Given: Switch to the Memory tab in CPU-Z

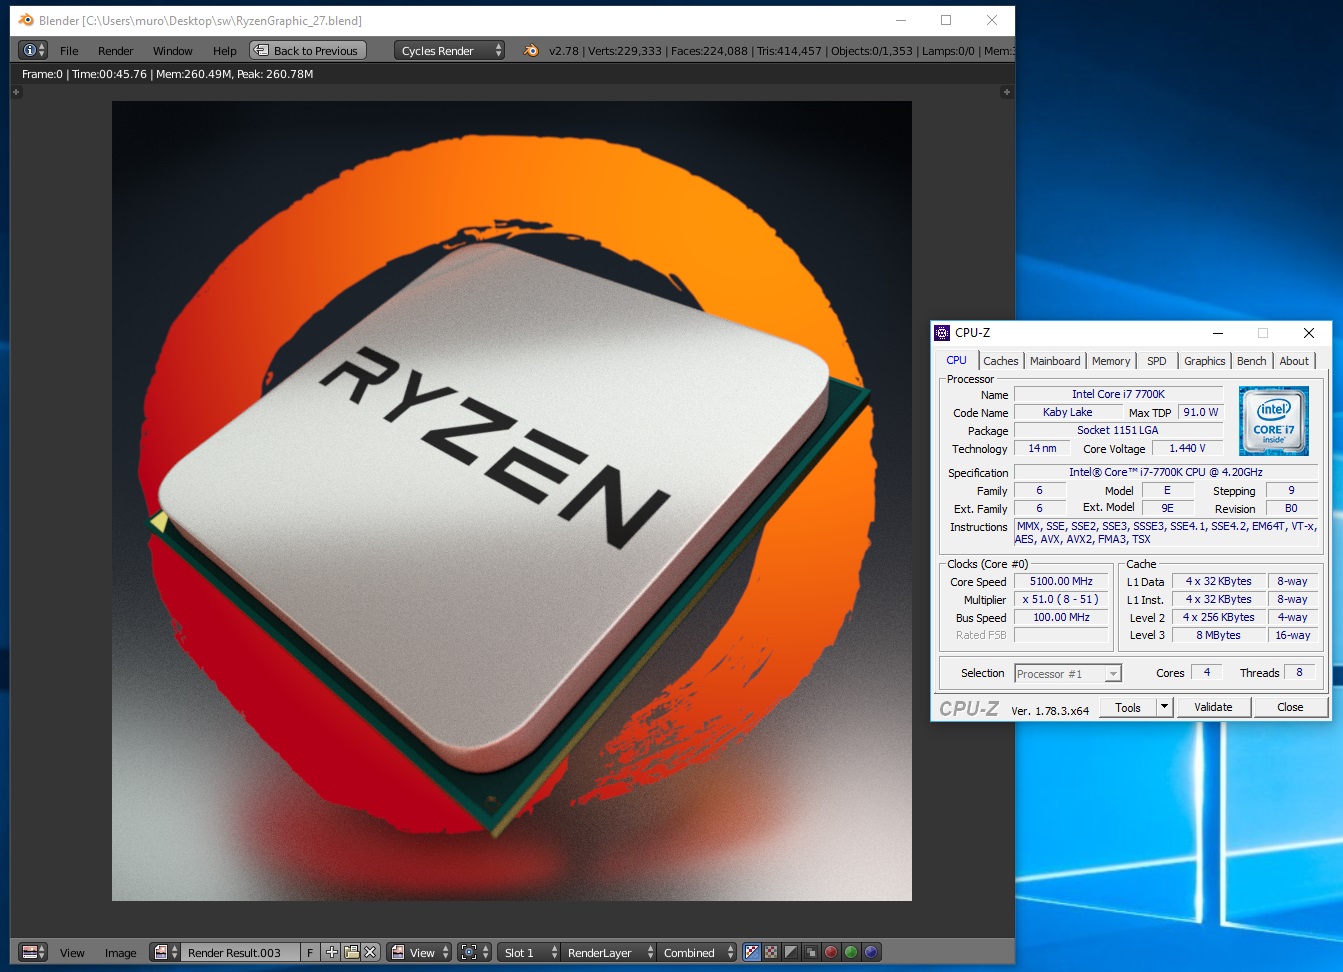Looking at the screenshot, I should click(x=1111, y=361).
